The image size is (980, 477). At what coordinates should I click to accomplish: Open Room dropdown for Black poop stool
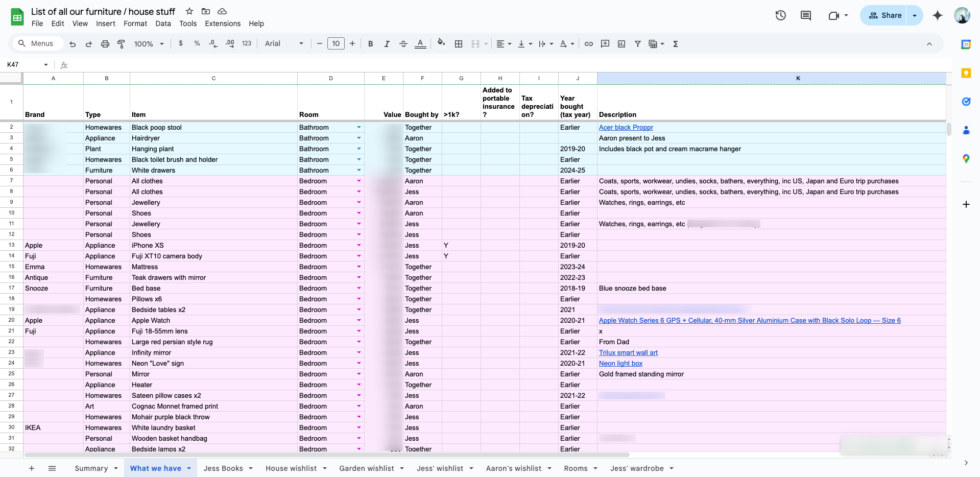point(358,128)
